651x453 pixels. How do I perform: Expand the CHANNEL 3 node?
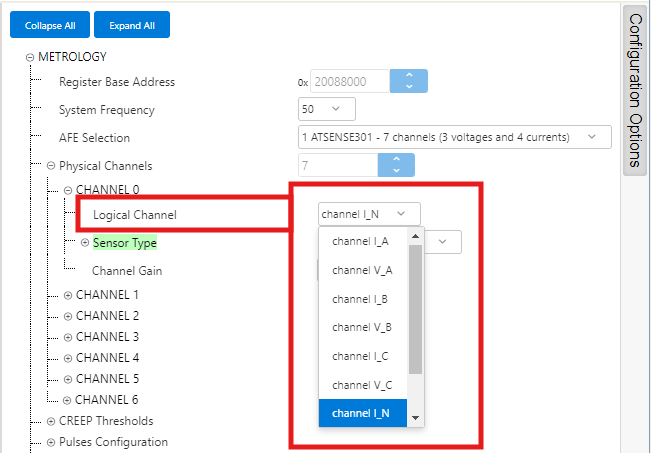coord(68,337)
